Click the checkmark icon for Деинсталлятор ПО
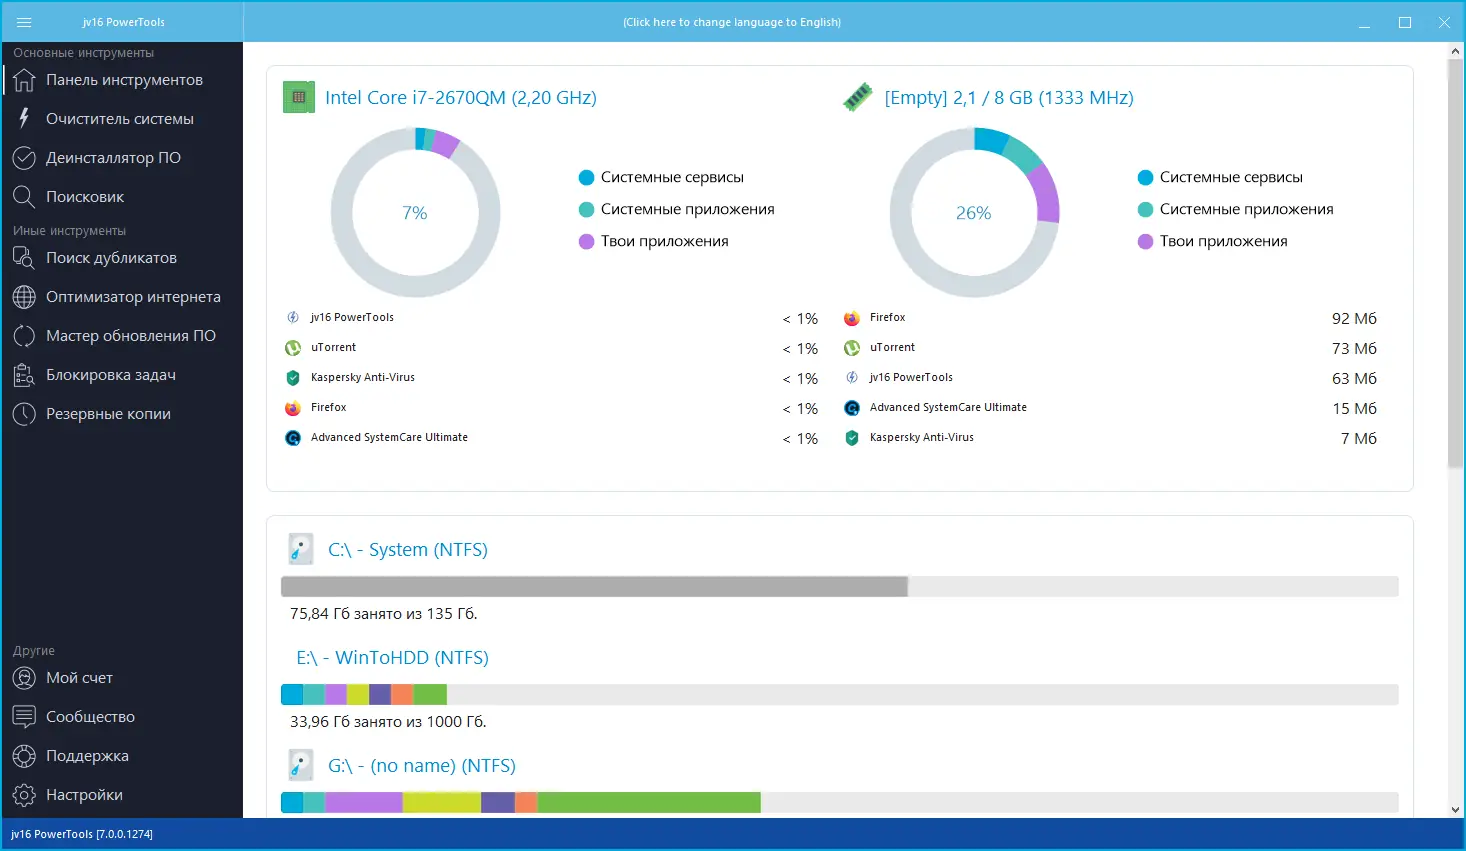Viewport: 1466px width, 851px height. coord(24,158)
